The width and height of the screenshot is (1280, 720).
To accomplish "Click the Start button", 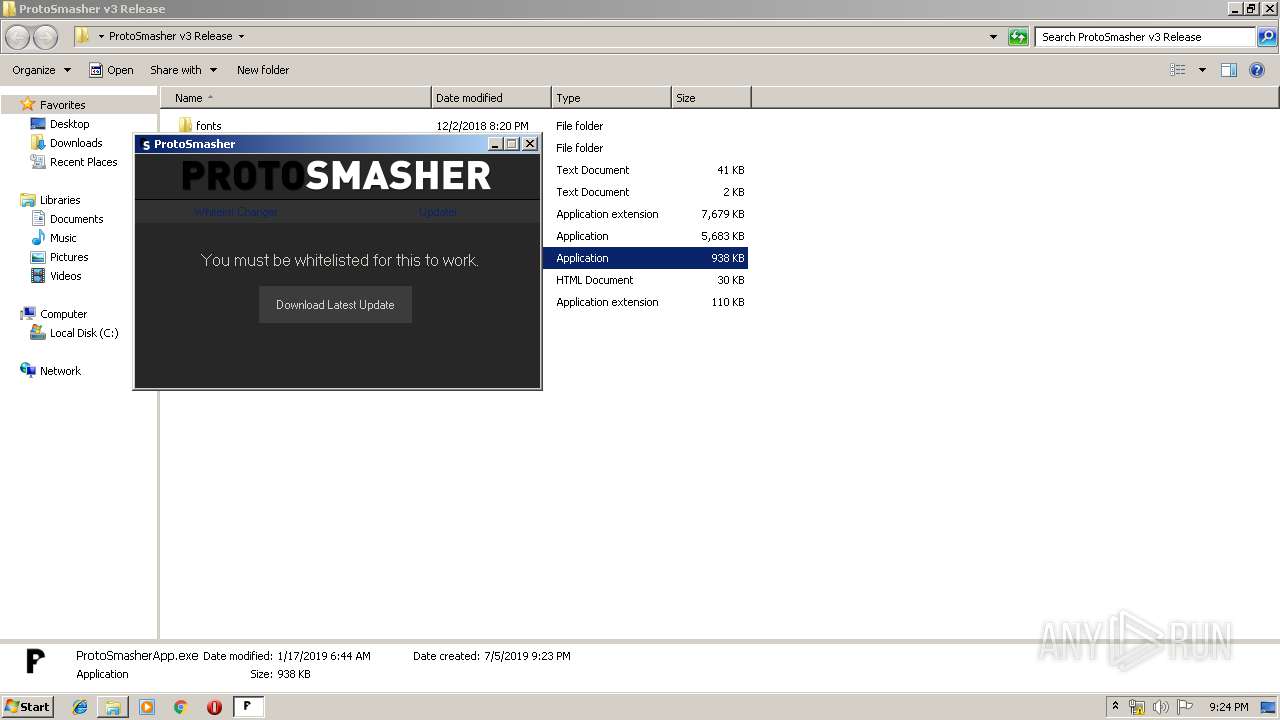I will tap(27, 707).
